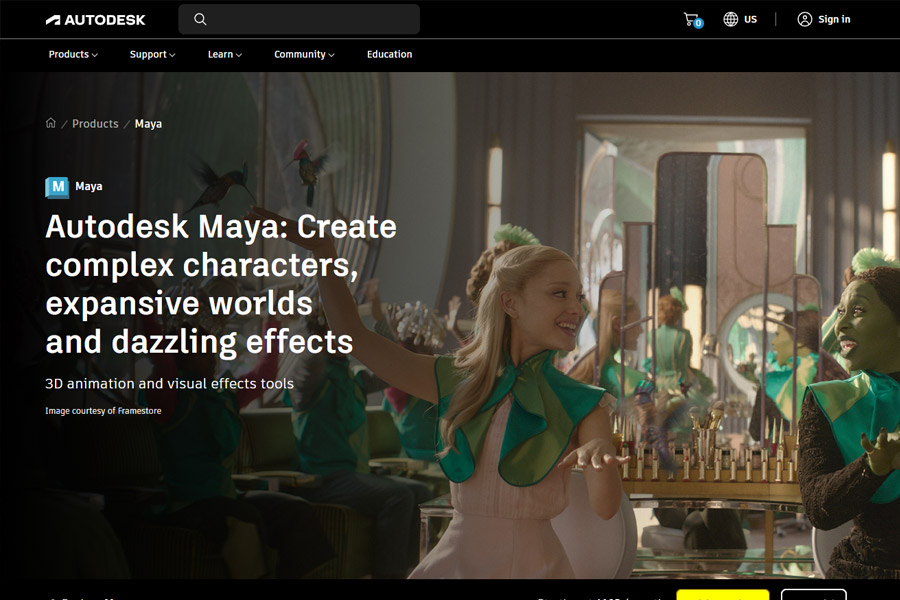Screen dimensions: 900x600
Task: Open the Products menu
Action: point(73,55)
